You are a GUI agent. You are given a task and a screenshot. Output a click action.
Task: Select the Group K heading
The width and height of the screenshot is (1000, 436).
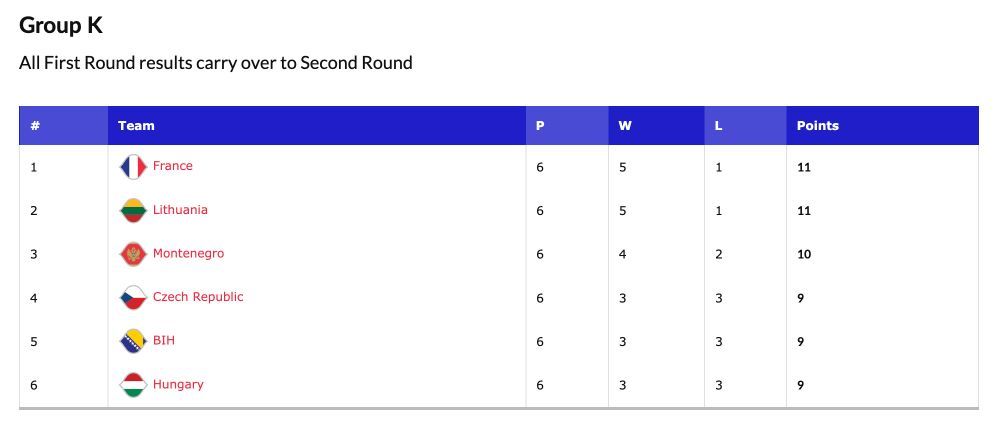pos(61,25)
